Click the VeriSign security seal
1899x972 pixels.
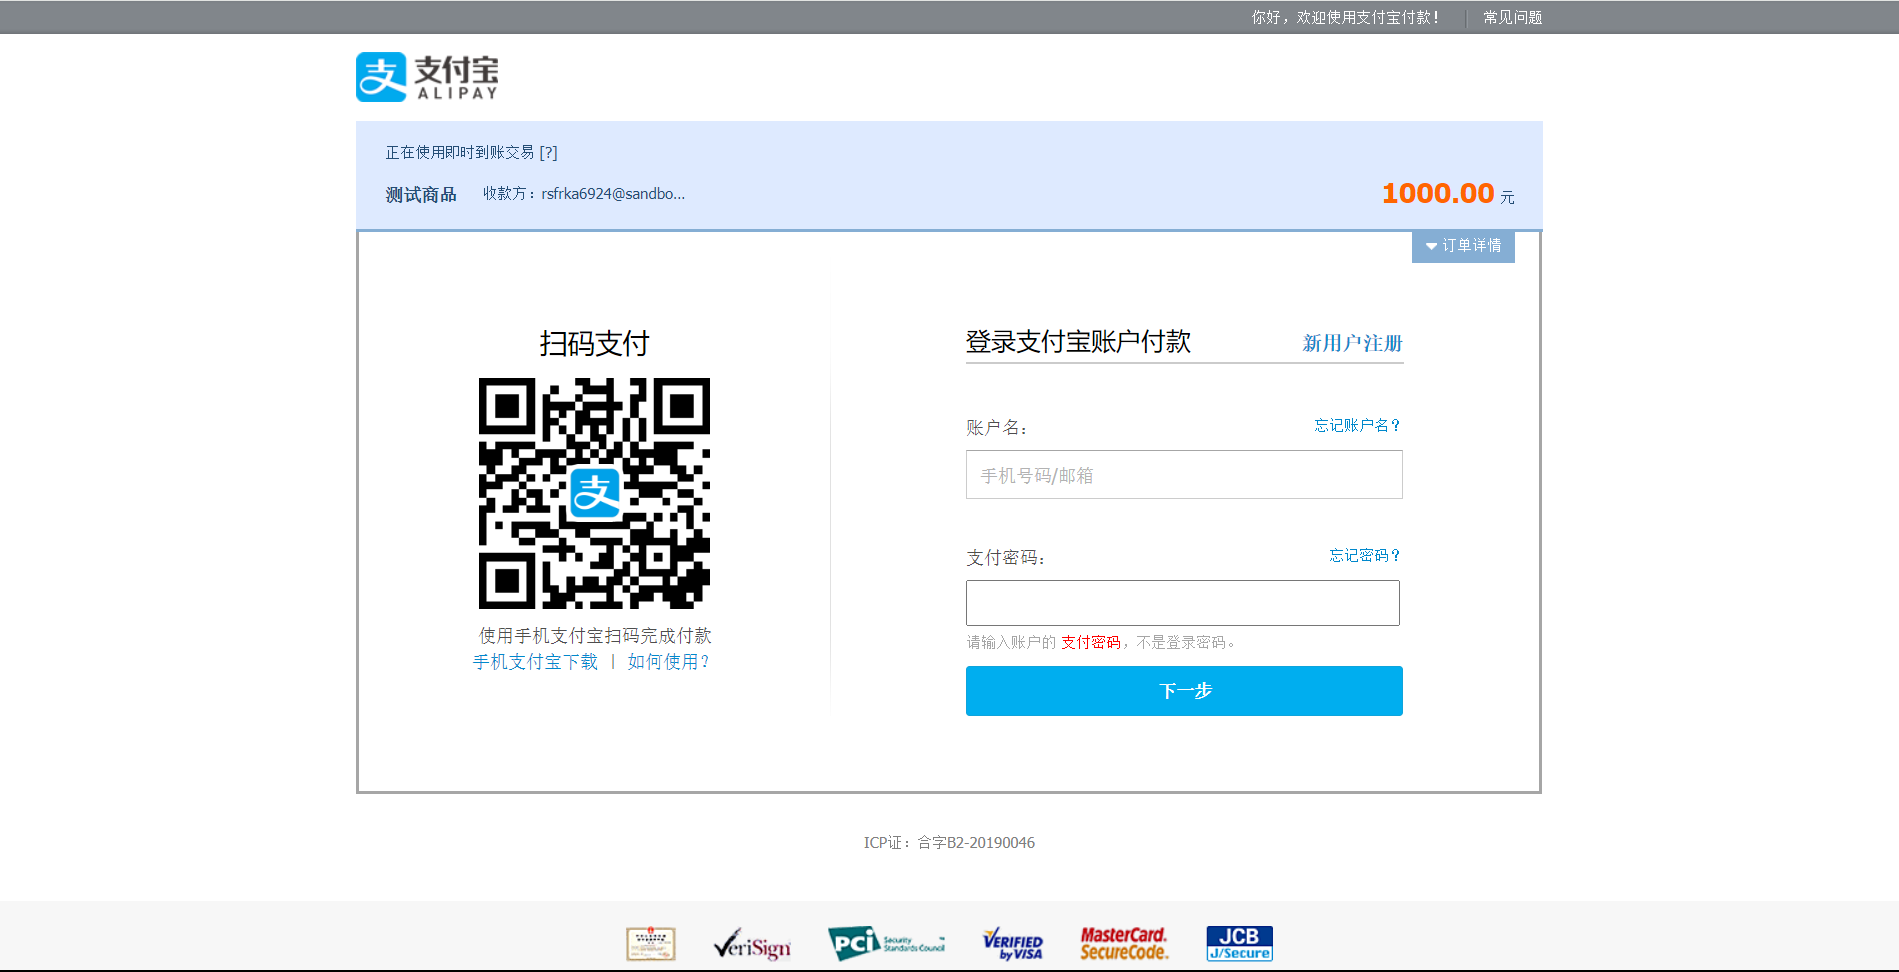click(751, 943)
